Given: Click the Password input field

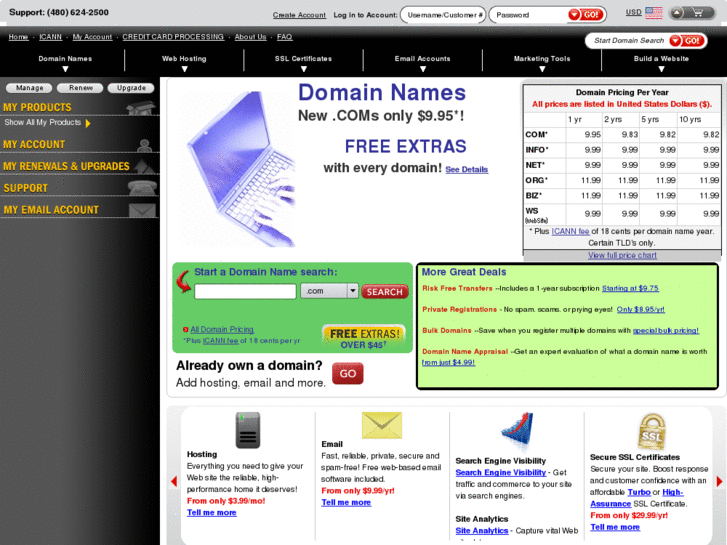Looking at the screenshot, I should (x=528, y=15).
